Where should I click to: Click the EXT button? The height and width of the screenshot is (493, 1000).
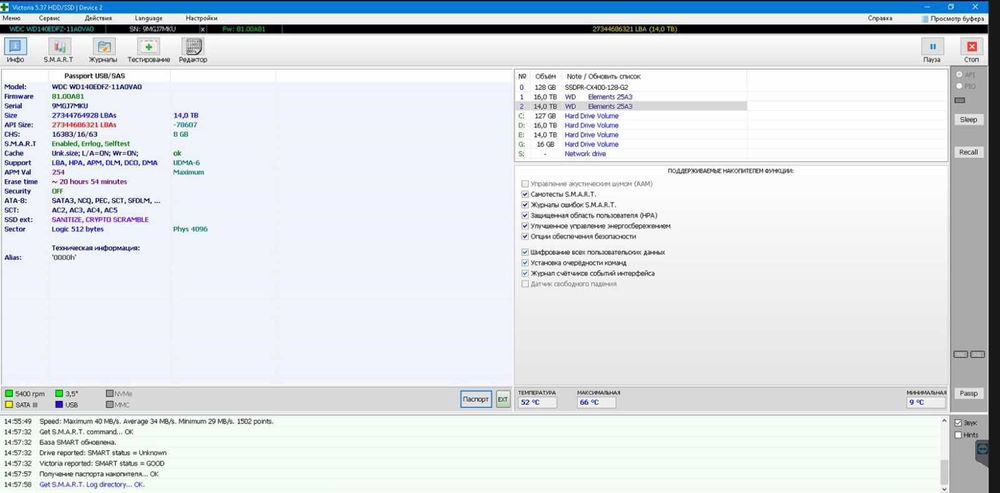coord(503,399)
